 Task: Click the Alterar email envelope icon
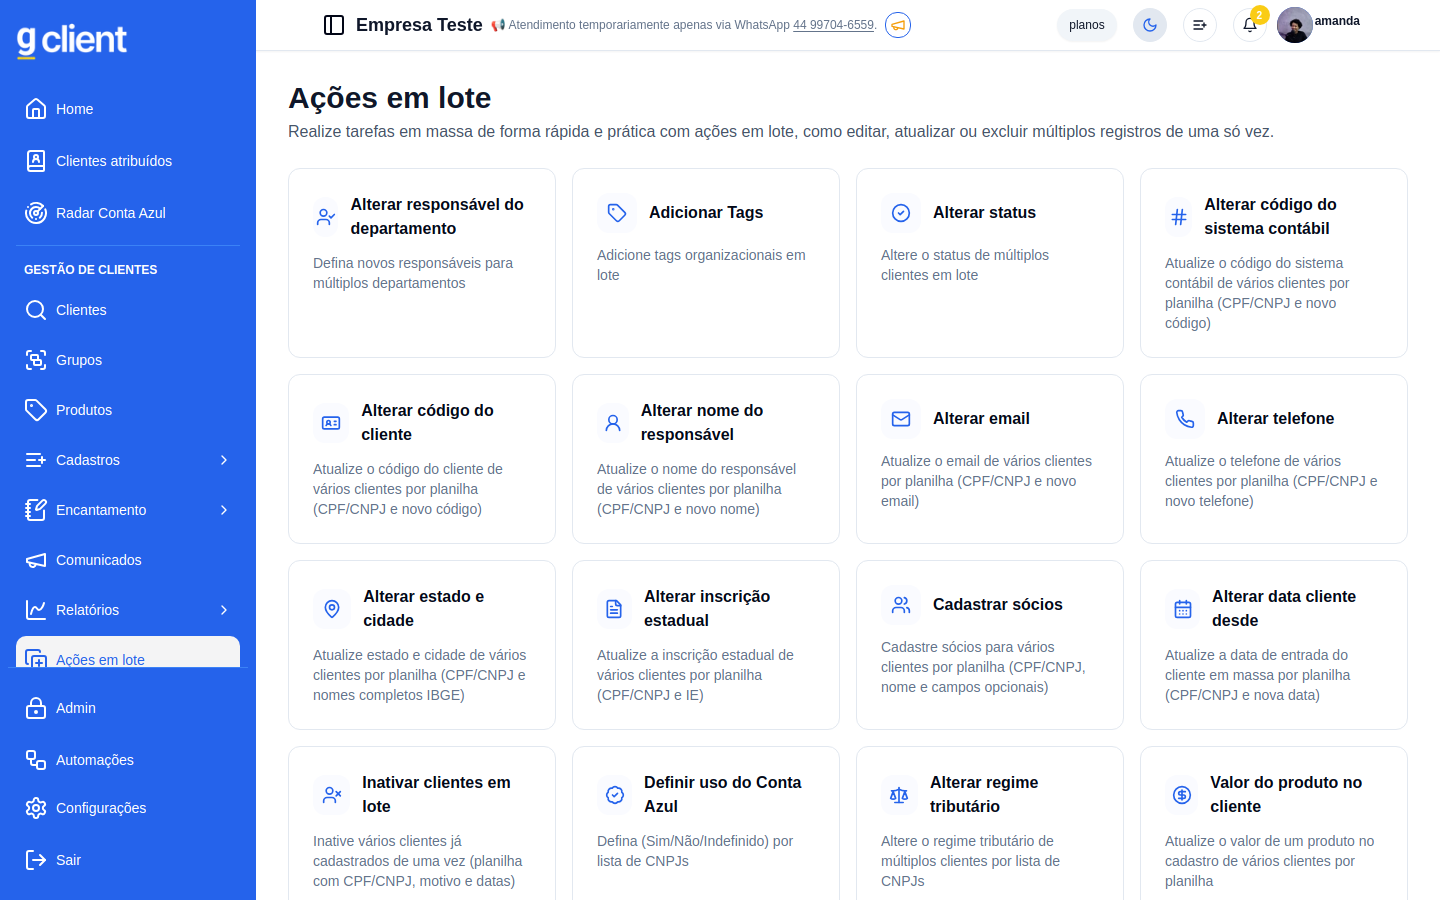[901, 419]
